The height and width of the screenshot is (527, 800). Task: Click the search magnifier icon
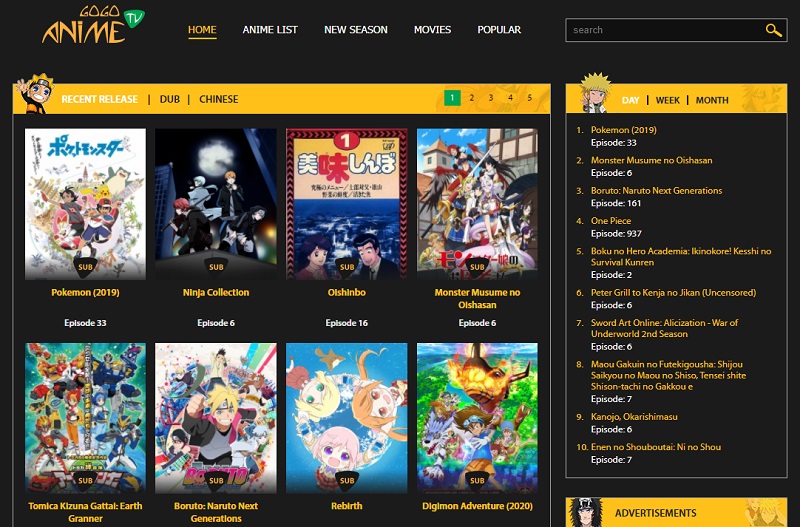click(x=773, y=30)
